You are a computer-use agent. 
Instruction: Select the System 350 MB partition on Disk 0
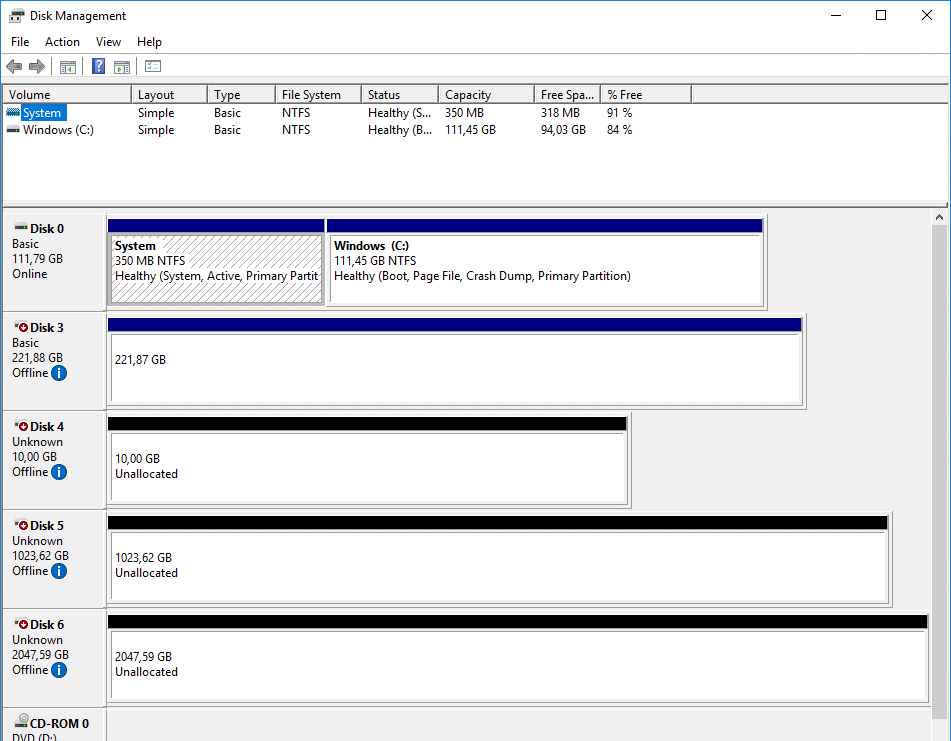(x=216, y=262)
